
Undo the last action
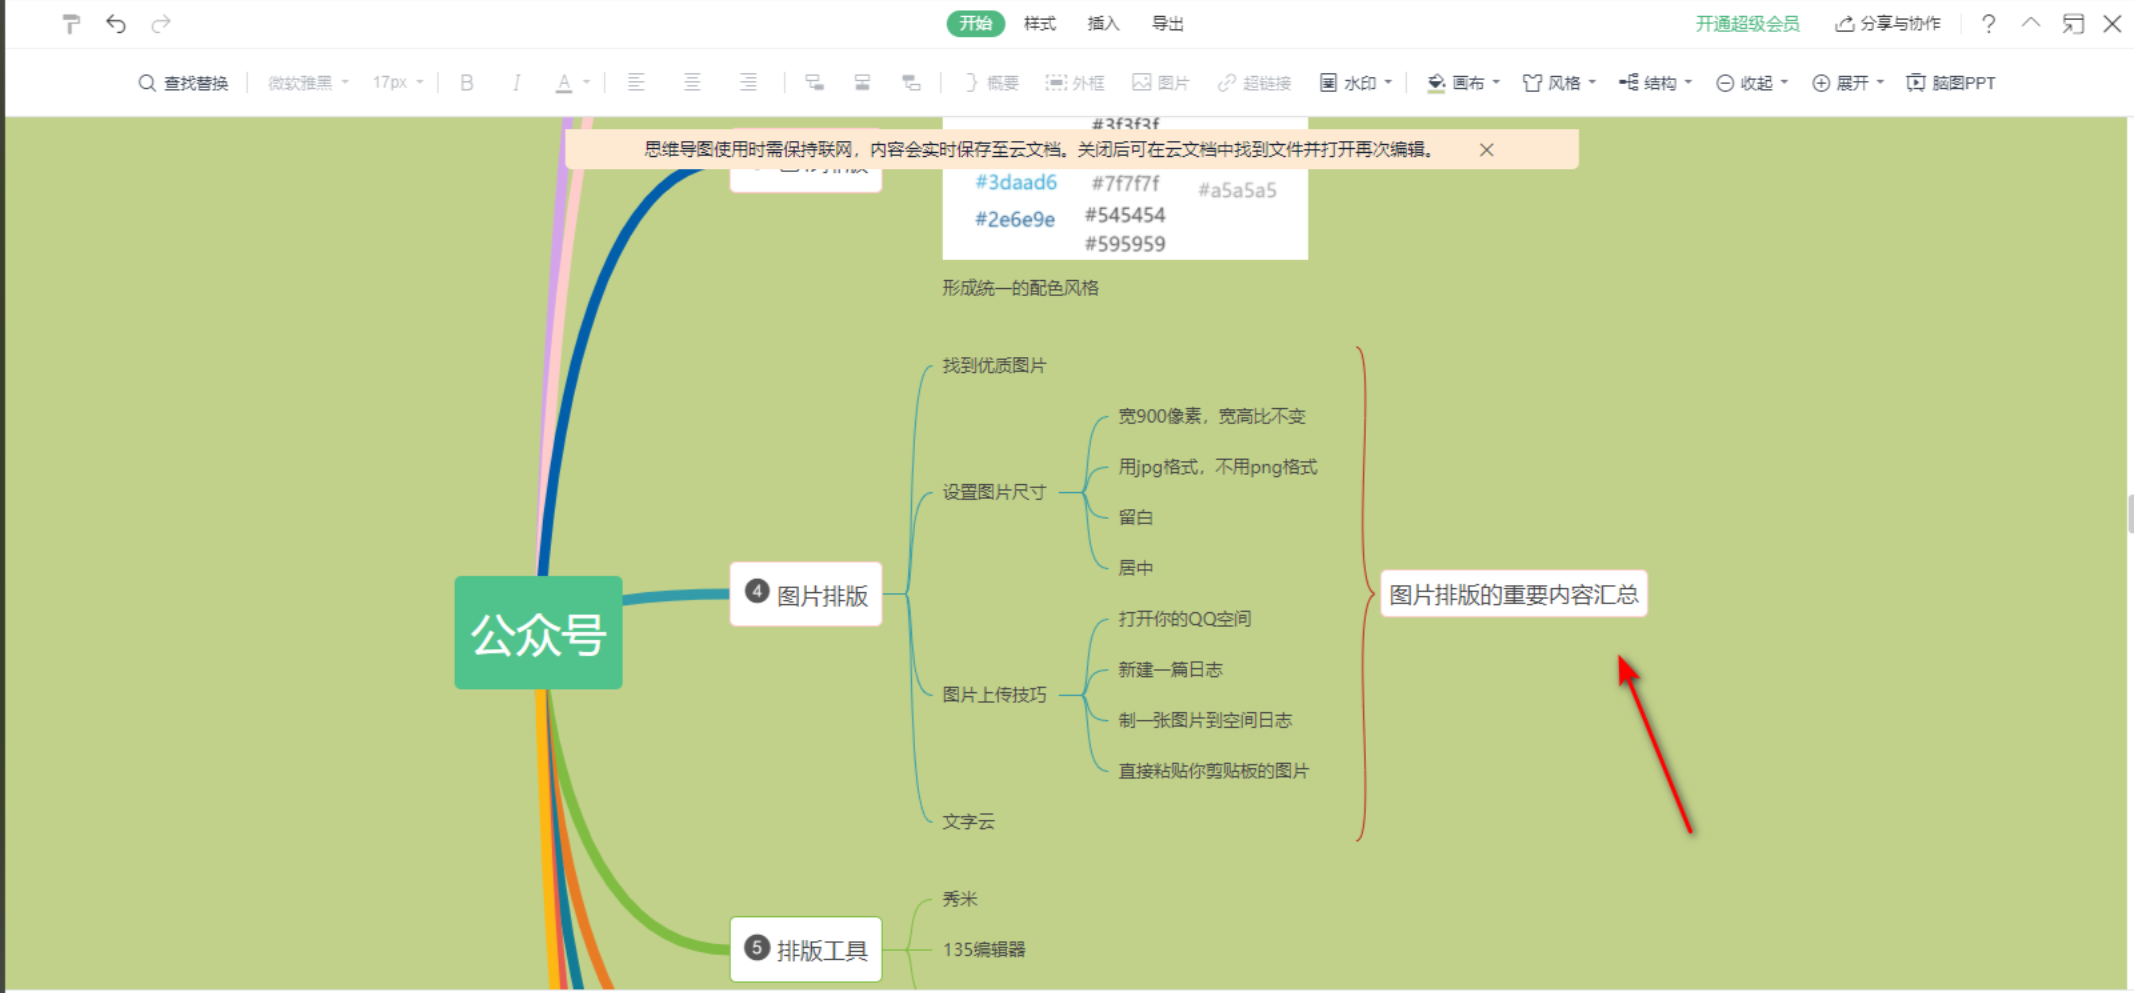(116, 24)
